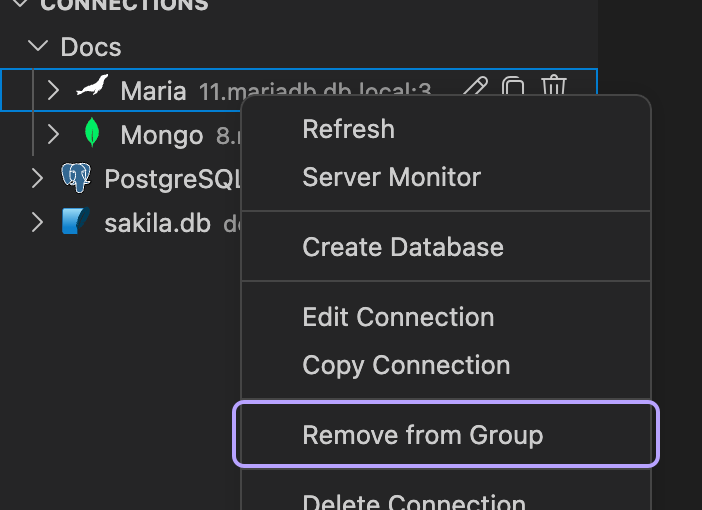Choose Refresh from the context menu

(x=446, y=129)
